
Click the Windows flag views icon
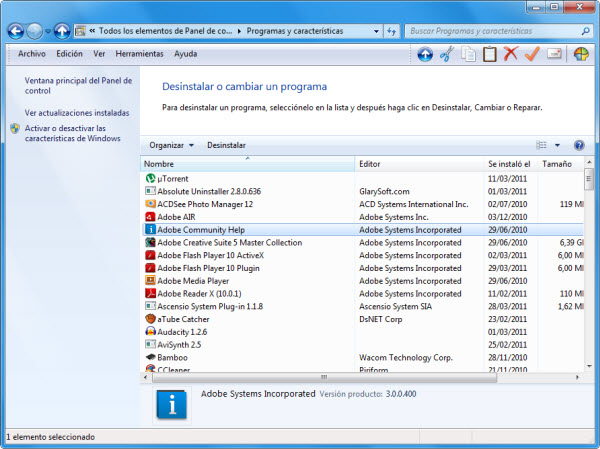[581, 54]
